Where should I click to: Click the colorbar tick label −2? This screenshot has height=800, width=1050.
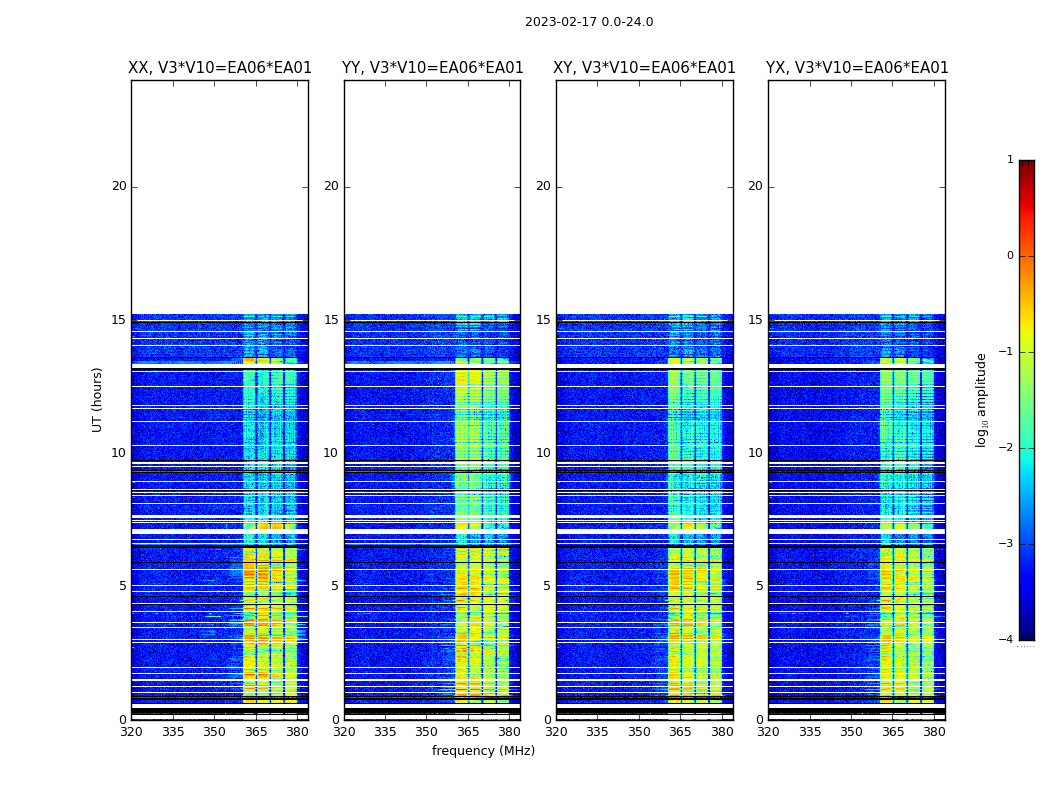point(1008,448)
